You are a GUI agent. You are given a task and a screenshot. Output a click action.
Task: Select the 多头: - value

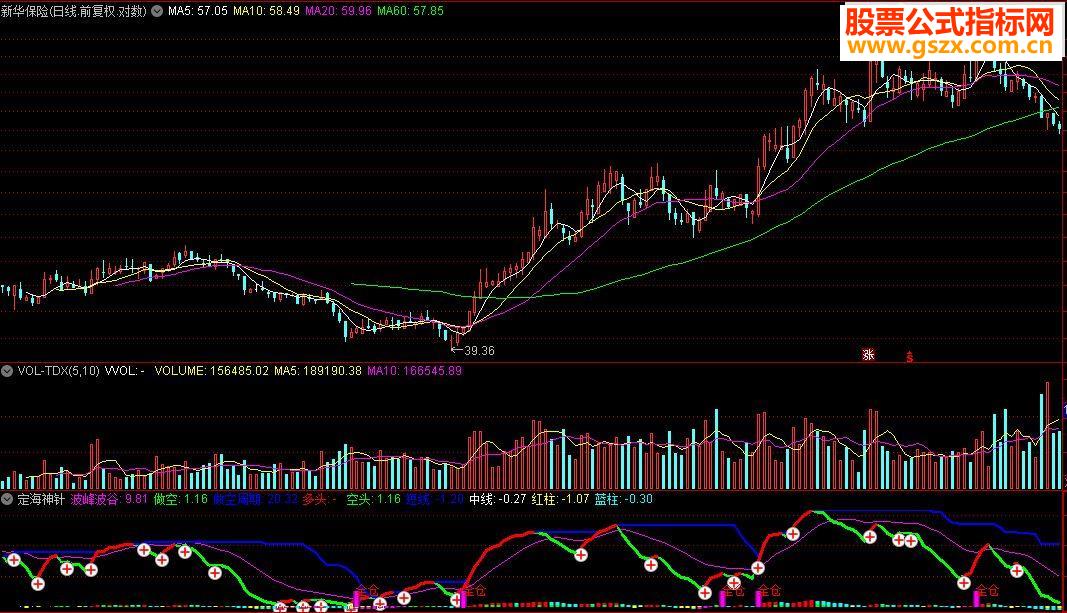click(319, 499)
